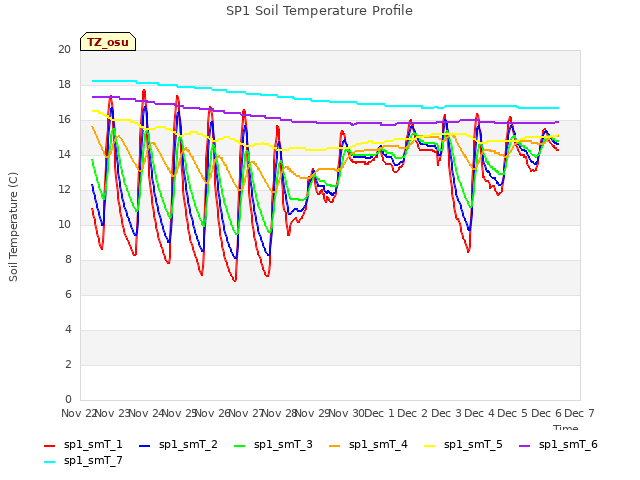This screenshot has height=480, width=640.
Task: Click the chart title SP1 Soil Temperature Profile
Action: 319,11
